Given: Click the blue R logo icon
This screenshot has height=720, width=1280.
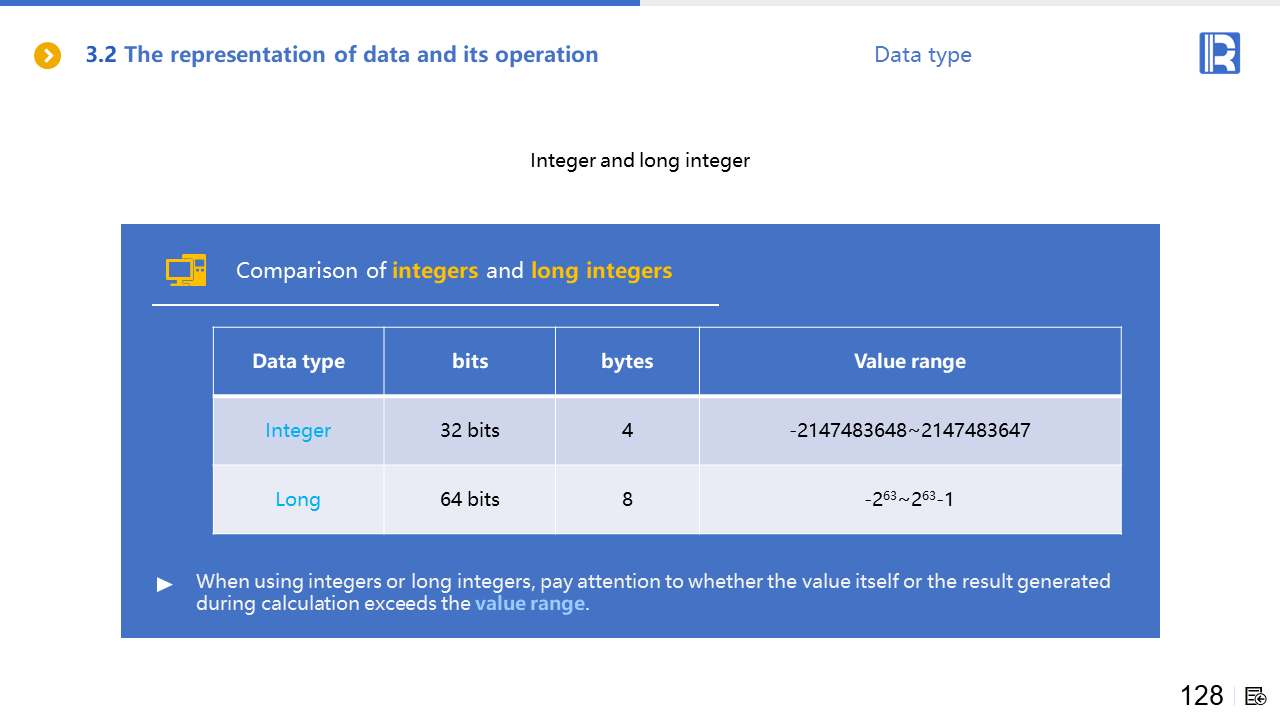Looking at the screenshot, I should point(1219,53).
